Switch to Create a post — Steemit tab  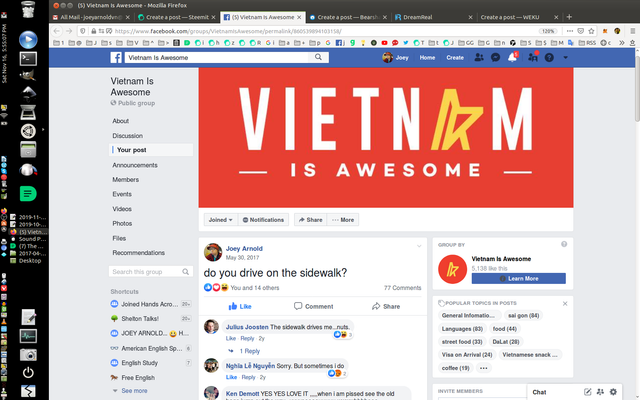click(x=177, y=17)
